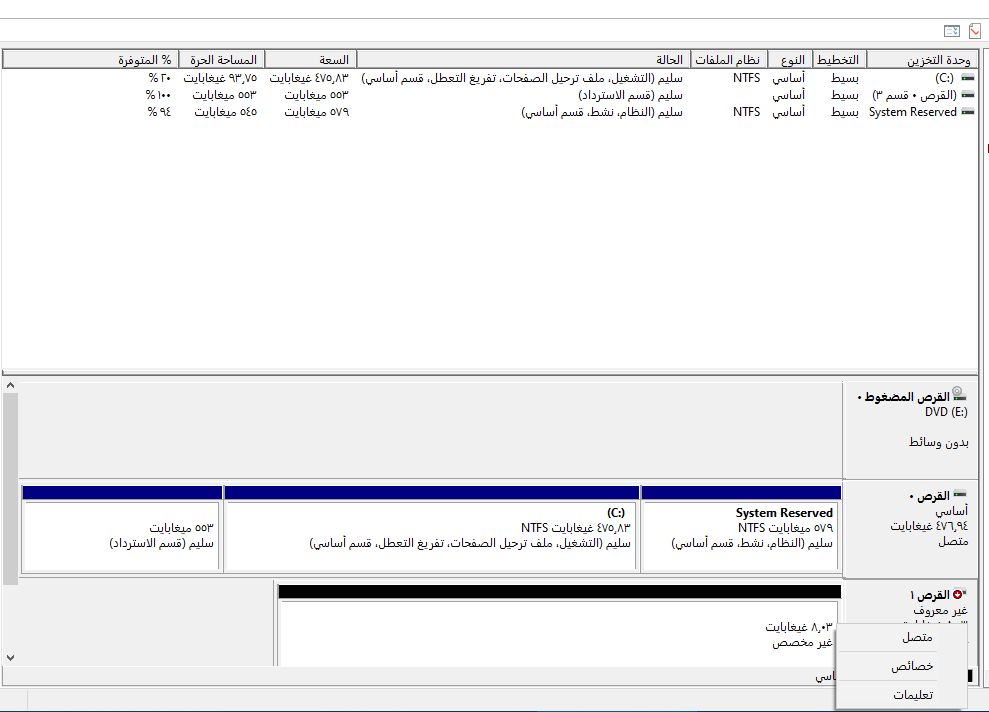Click 'NTFS' file system cell in (C:) row

pos(747,78)
